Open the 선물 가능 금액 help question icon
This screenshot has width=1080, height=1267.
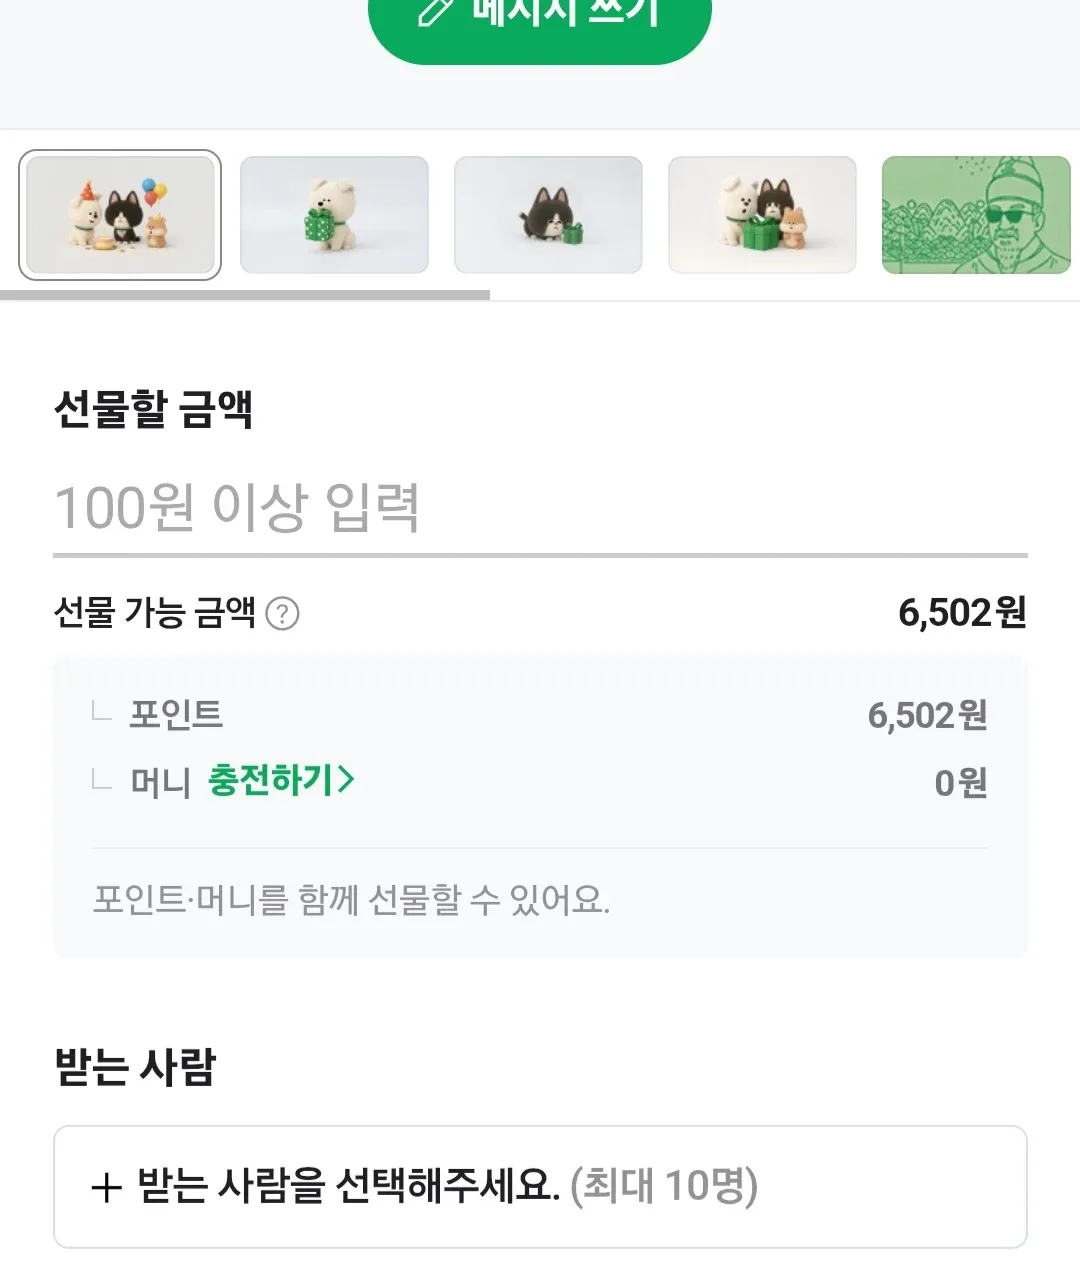coord(283,613)
